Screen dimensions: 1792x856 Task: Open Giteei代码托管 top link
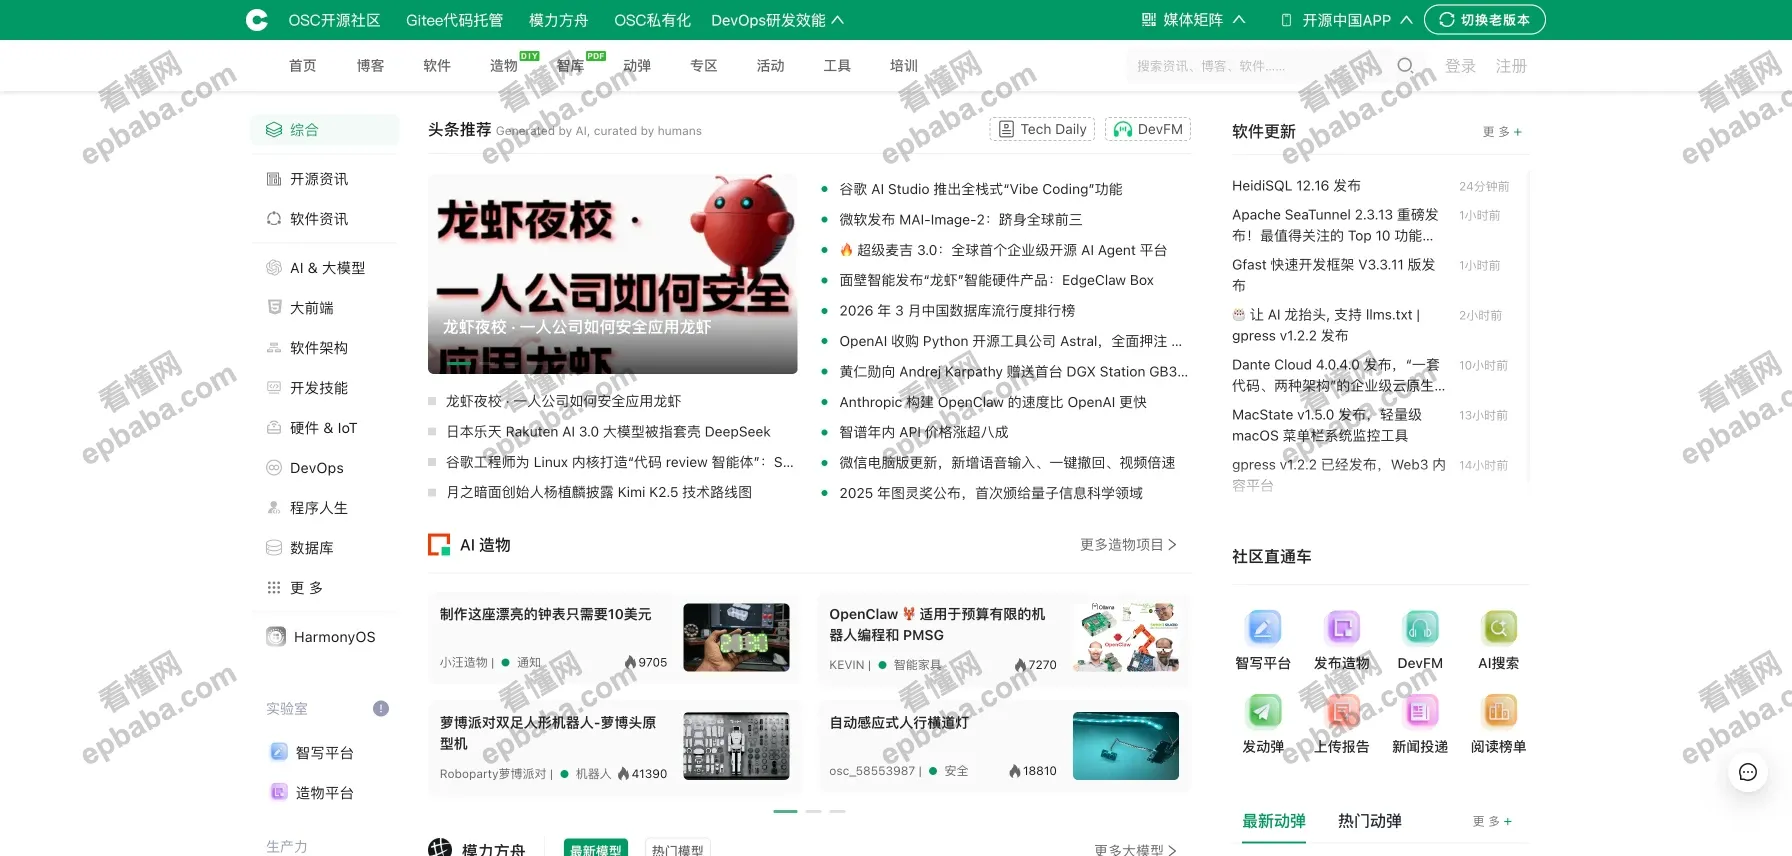pyautogui.click(x=454, y=20)
